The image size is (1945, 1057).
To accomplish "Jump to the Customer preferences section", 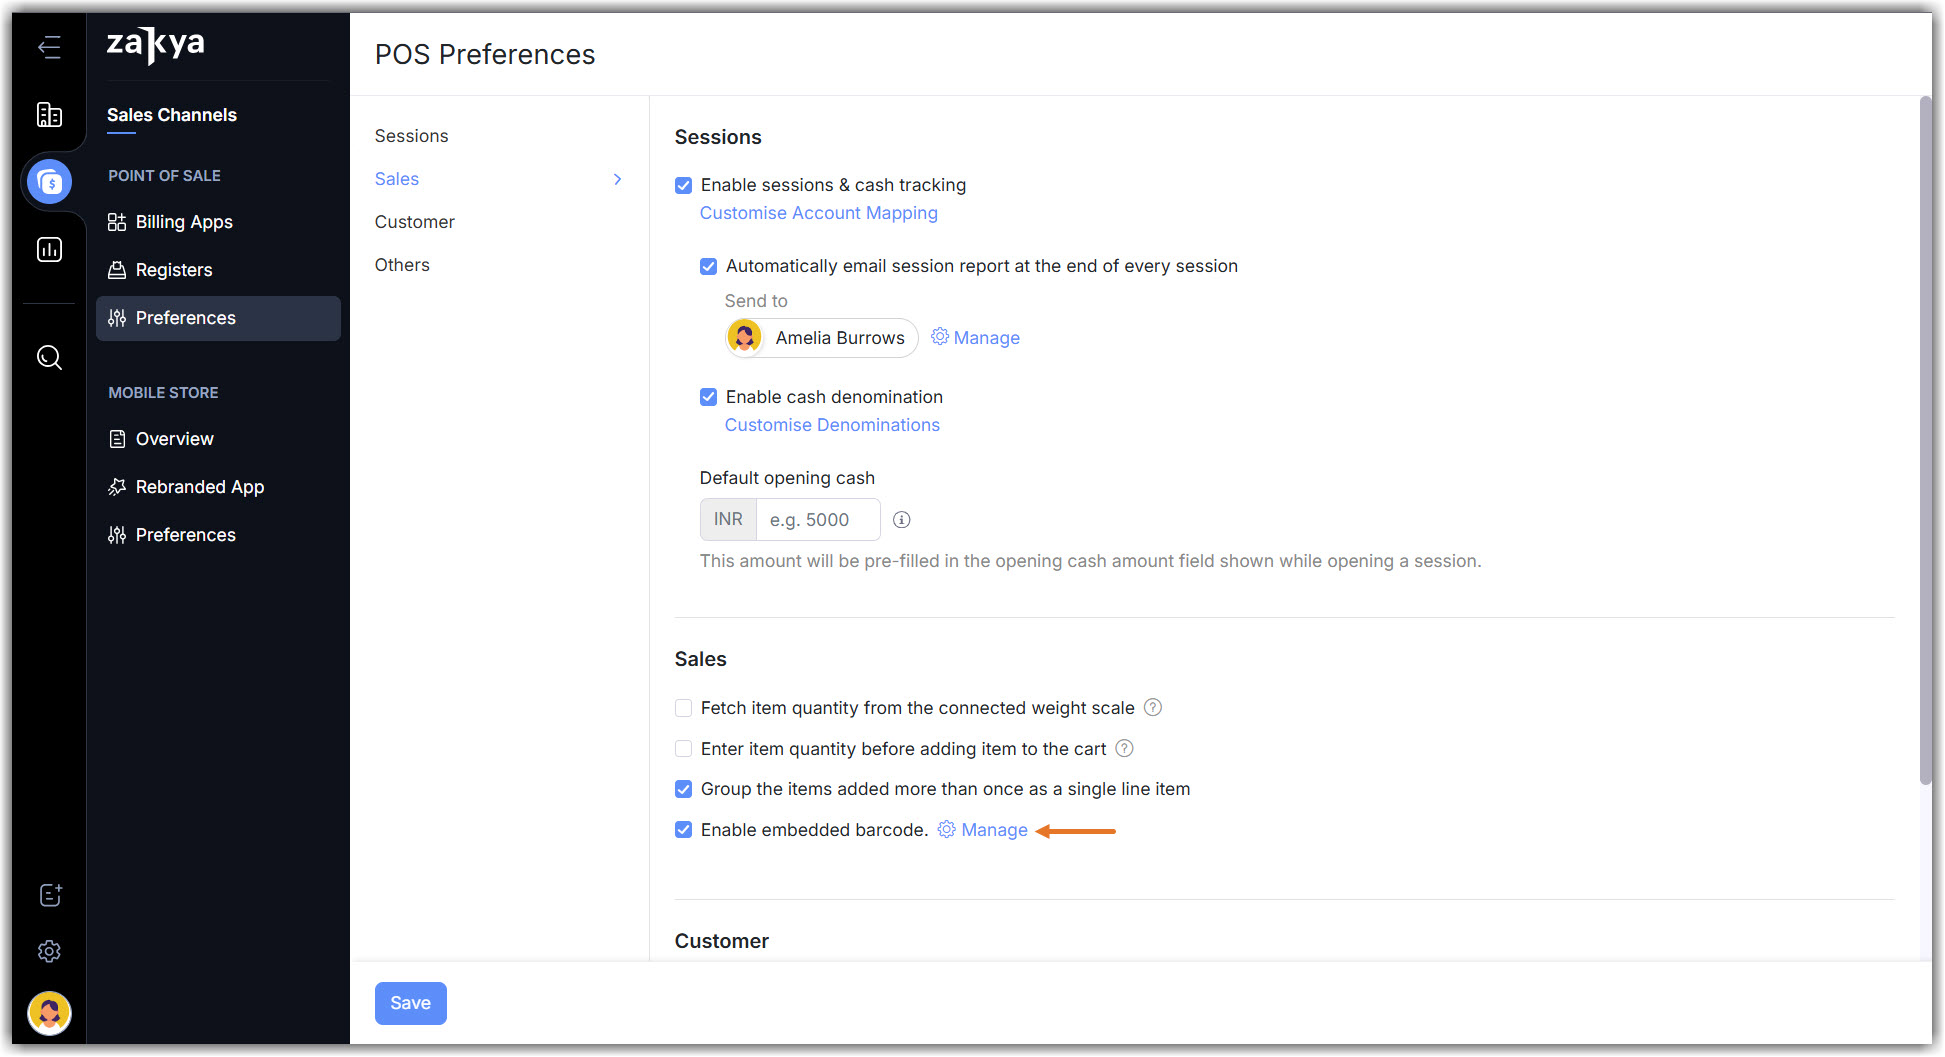I will 414,222.
